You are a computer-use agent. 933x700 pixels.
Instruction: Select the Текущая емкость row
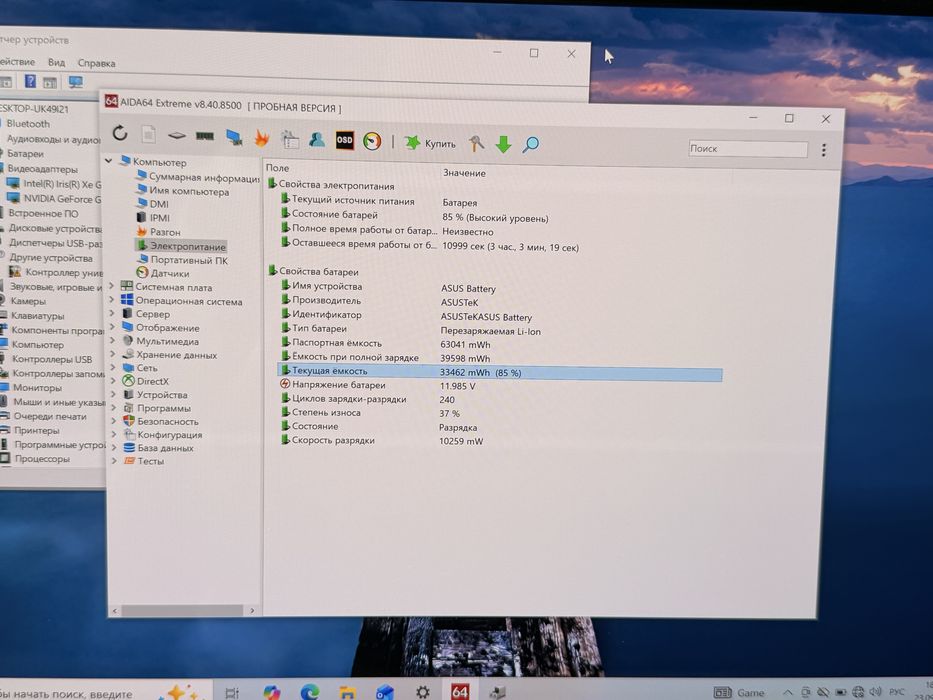click(500, 372)
